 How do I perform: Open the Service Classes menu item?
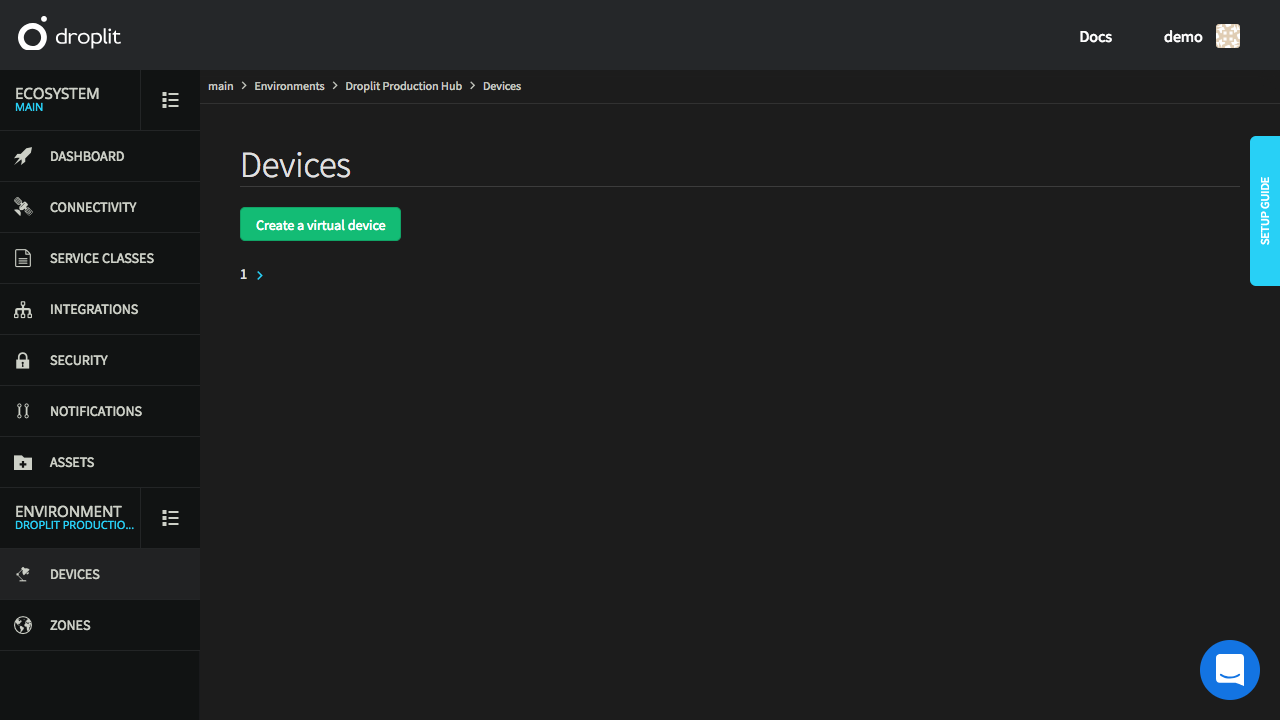pyautogui.click(x=100, y=258)
